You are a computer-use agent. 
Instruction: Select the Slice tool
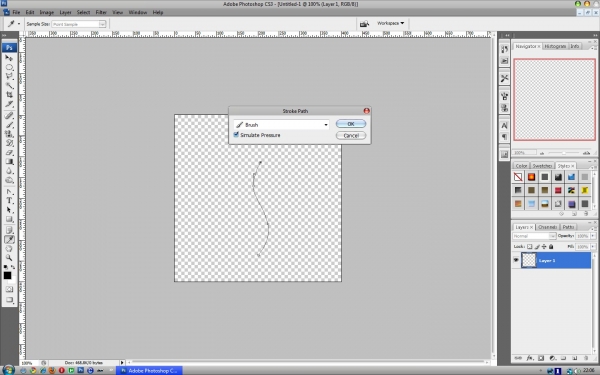click(x=9, y=104)
